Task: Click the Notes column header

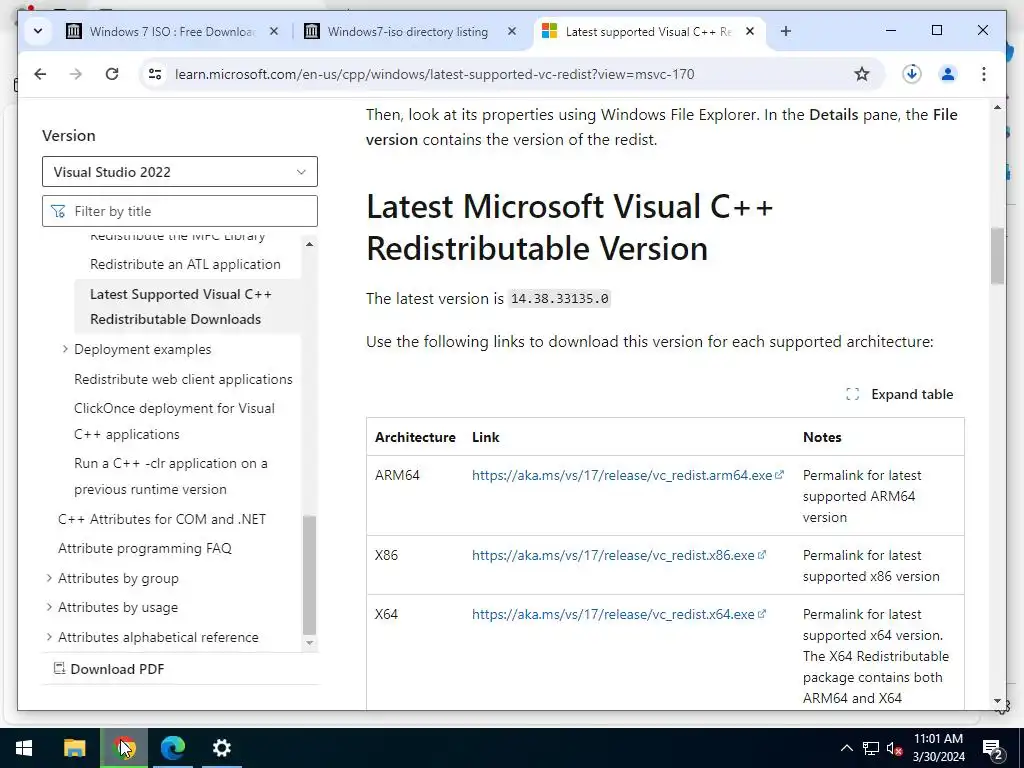Action: tap(822, 438)
